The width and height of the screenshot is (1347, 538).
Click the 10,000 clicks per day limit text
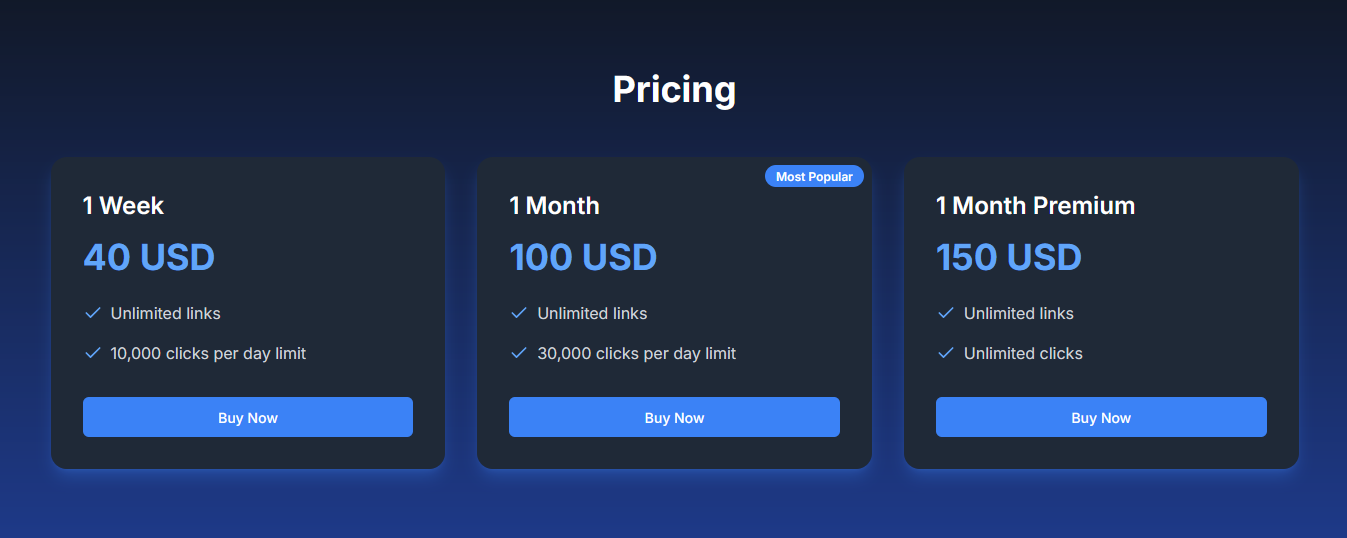click(208, 353)
